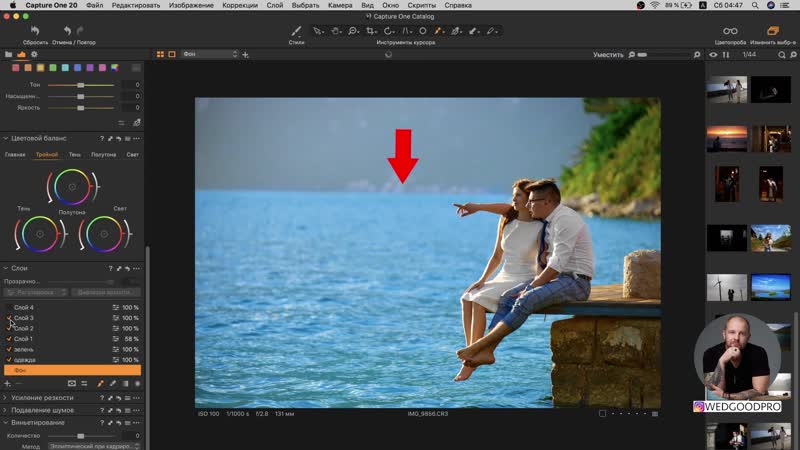800x450 pixels.
Task: Enable the Слой 4 layer checkbox
Action: click(x=9, y=308)
